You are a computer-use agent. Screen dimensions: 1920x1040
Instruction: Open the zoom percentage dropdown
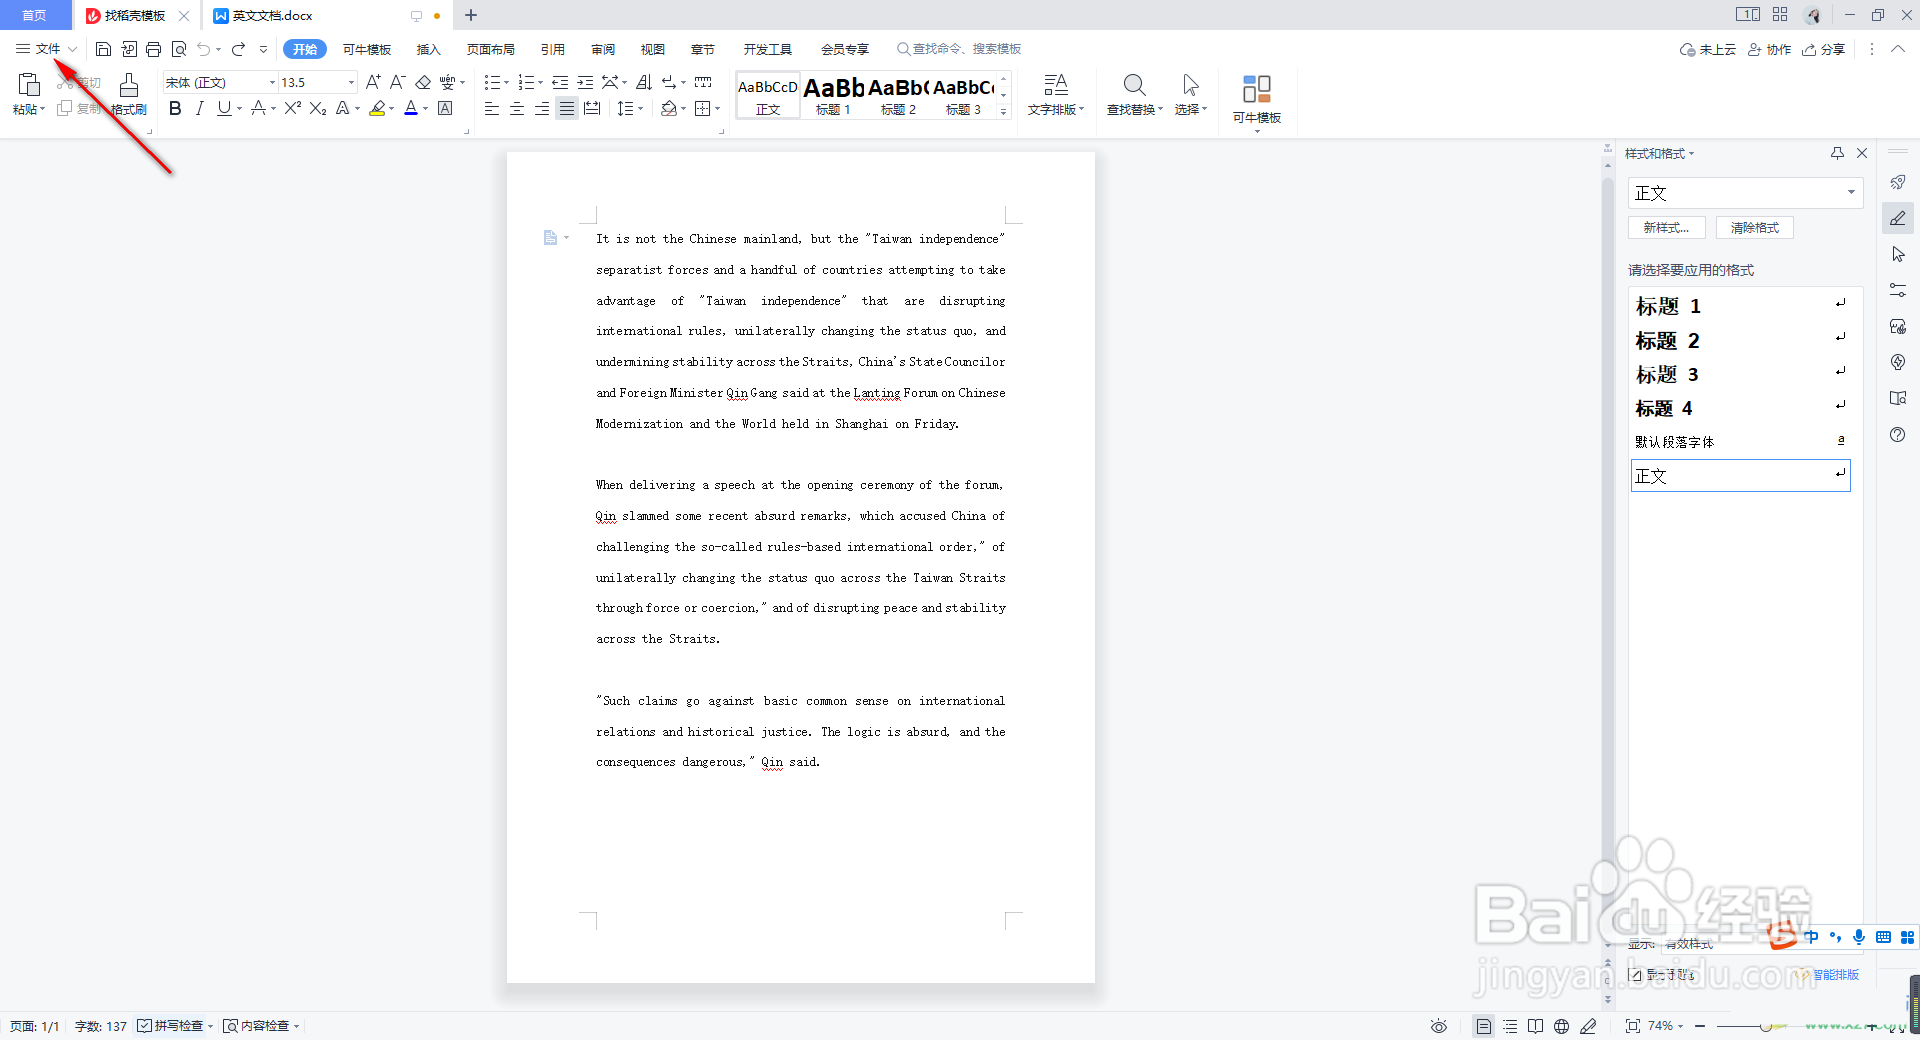(1680, 1026)
